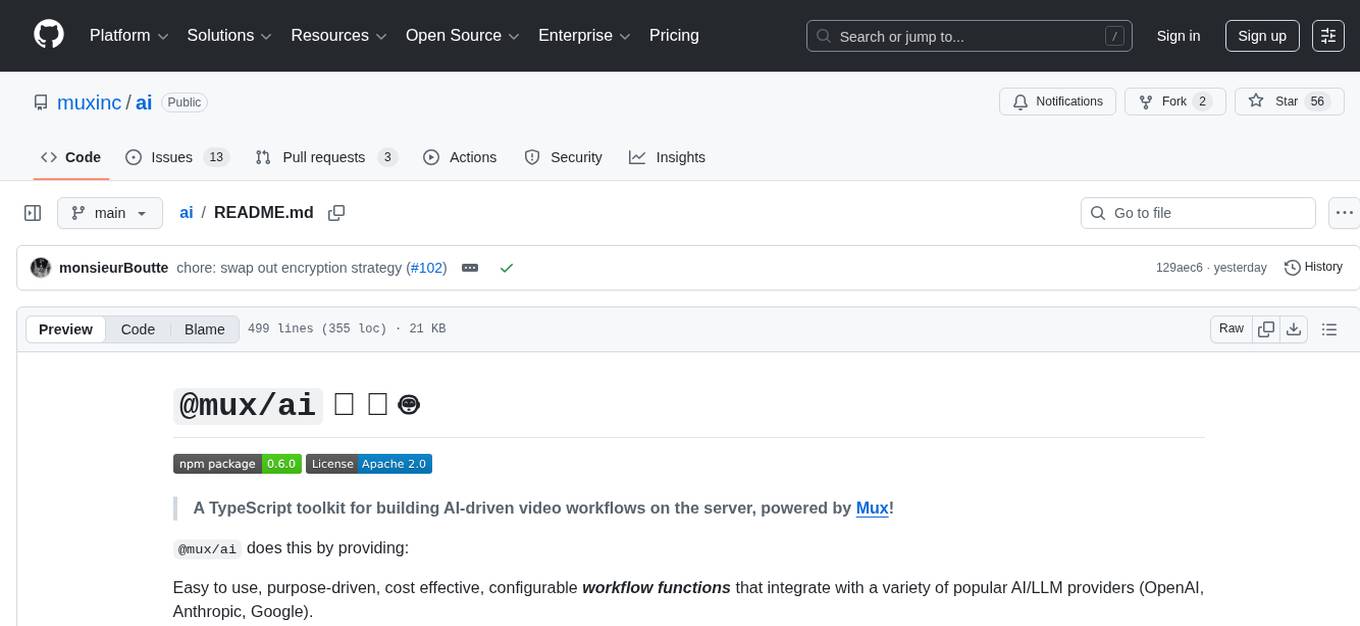Open the main branch dropdown
Screen dimensions: 1360x626
click(109, 213)
